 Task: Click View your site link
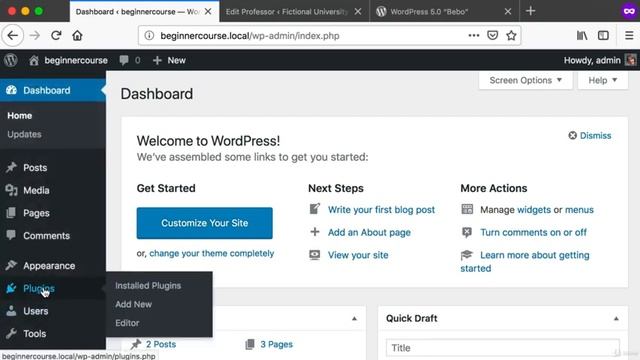click(358, 255)
